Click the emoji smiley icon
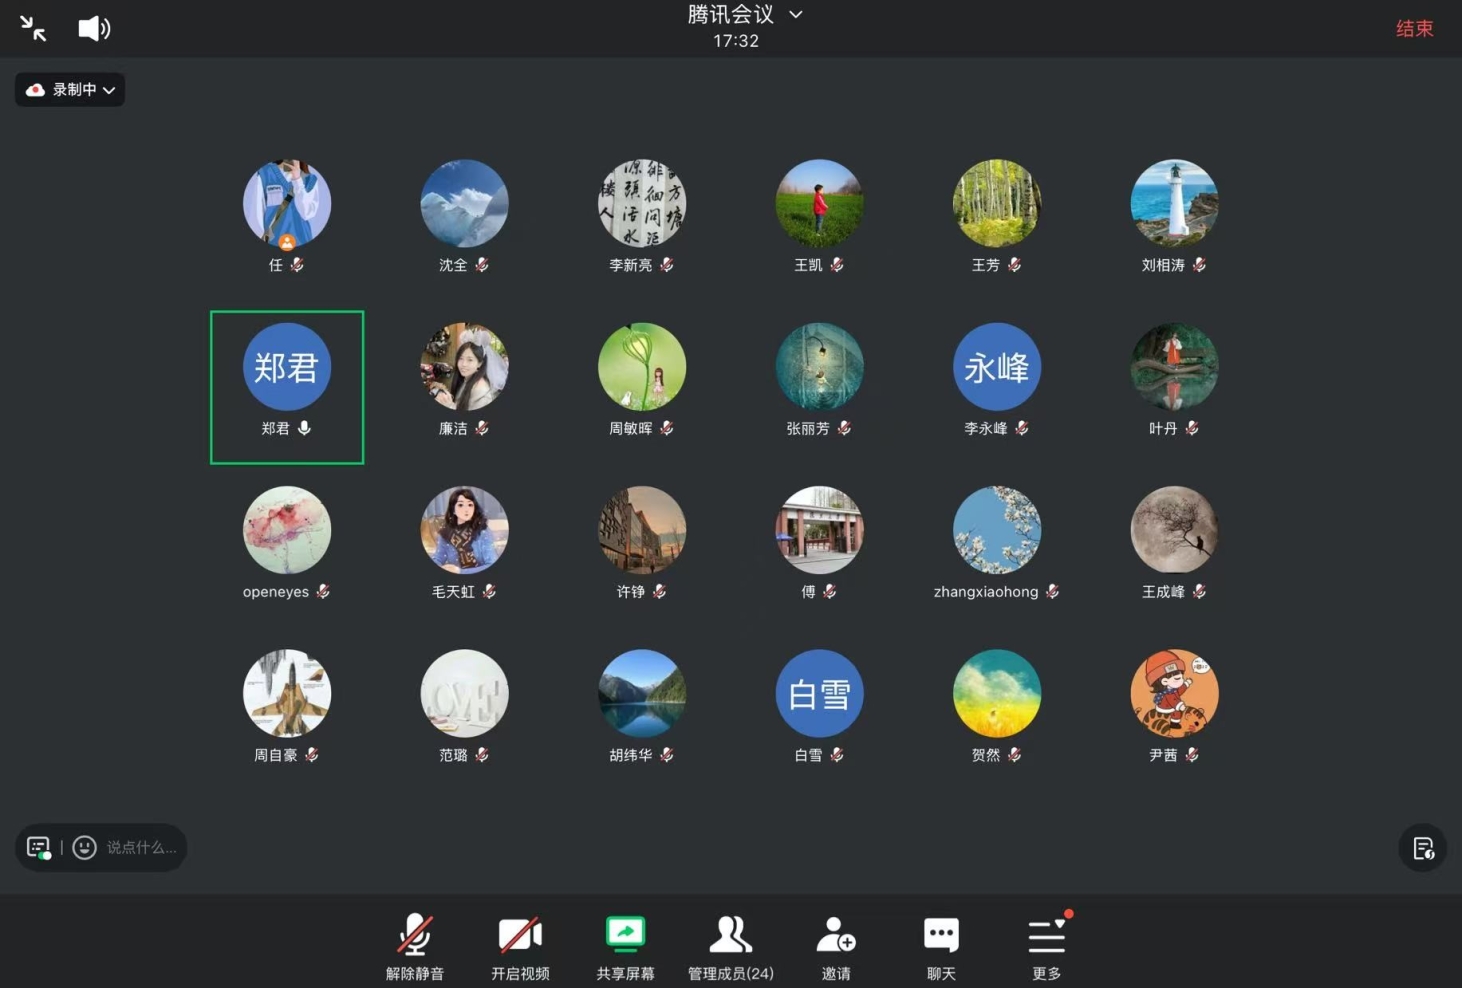The height and width of the screenshot is (988, 1462). click(85, 847)
